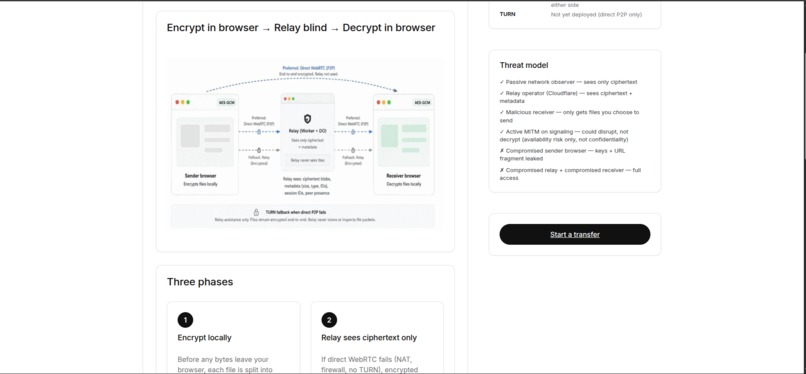This screenshot has height=374, width=806.
Task: Click 'Passive network observer' threat line
Action: 569,82
